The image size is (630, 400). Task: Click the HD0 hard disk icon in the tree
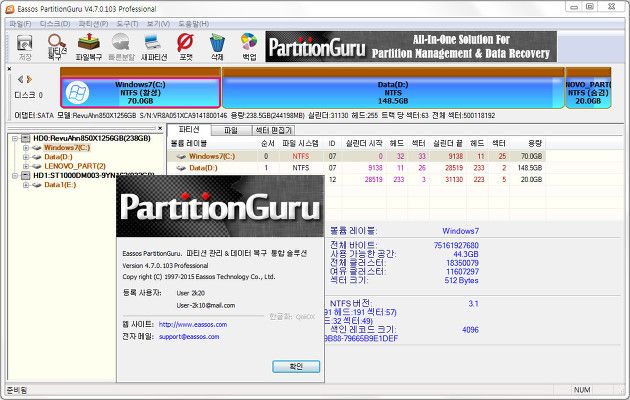[x=26, y=139]
